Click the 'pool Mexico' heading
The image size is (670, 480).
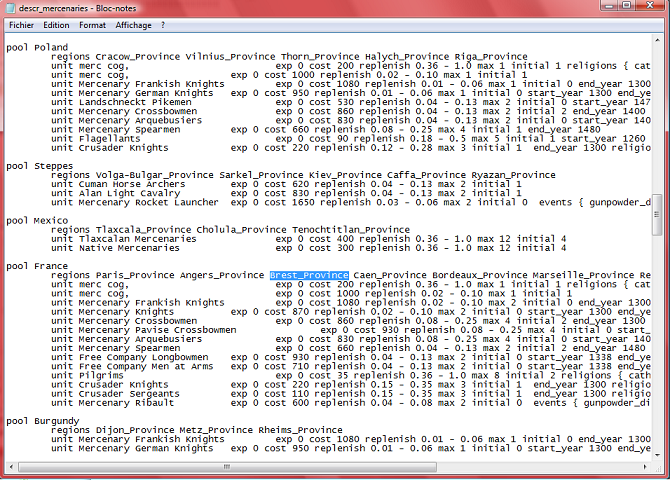coord(37,221)
